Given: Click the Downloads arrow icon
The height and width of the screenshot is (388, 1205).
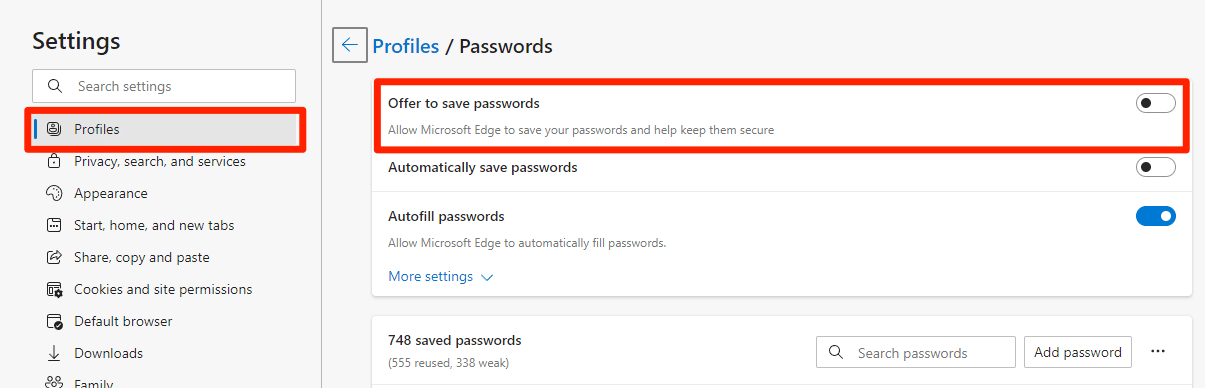Looking at the screenshot, I should 55,353.
